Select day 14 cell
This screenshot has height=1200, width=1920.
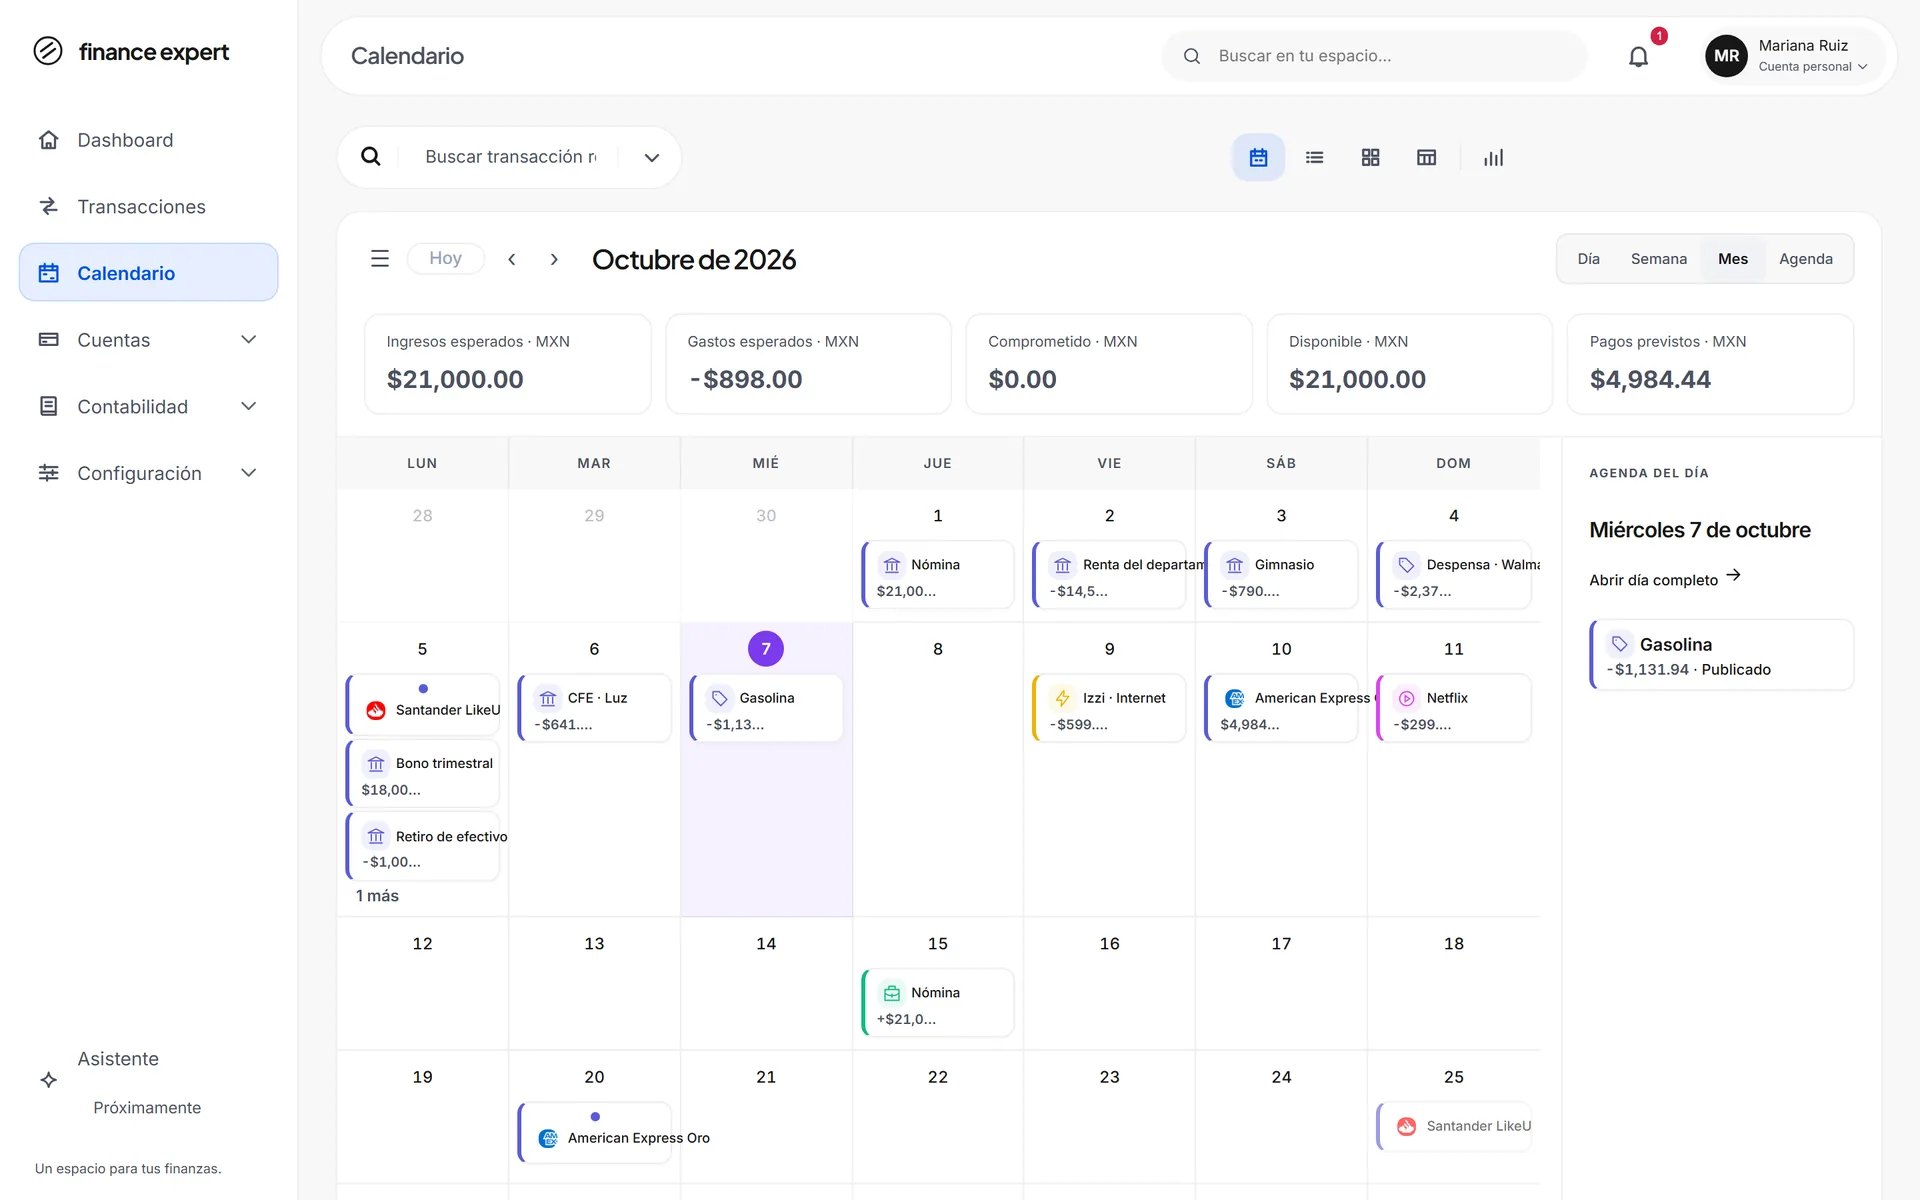click(x=766, y=983)
